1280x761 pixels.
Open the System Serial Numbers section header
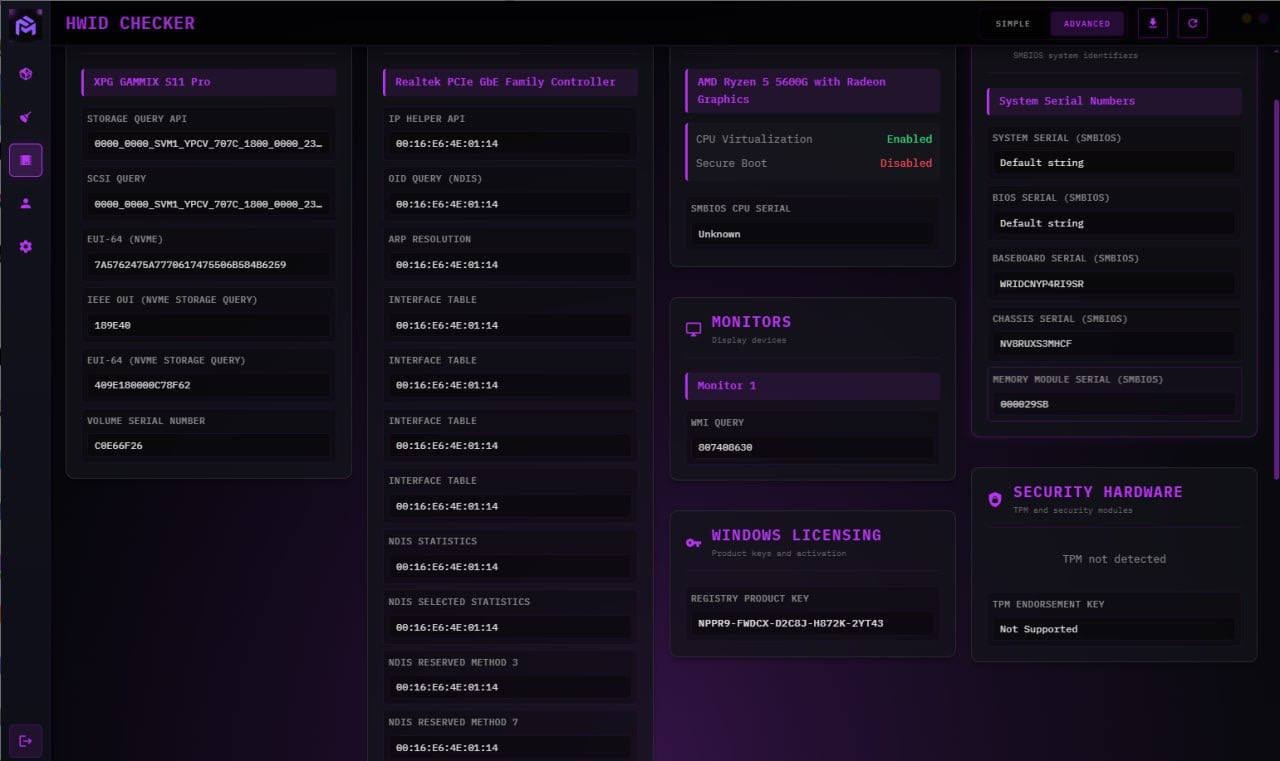[1113, 101]
